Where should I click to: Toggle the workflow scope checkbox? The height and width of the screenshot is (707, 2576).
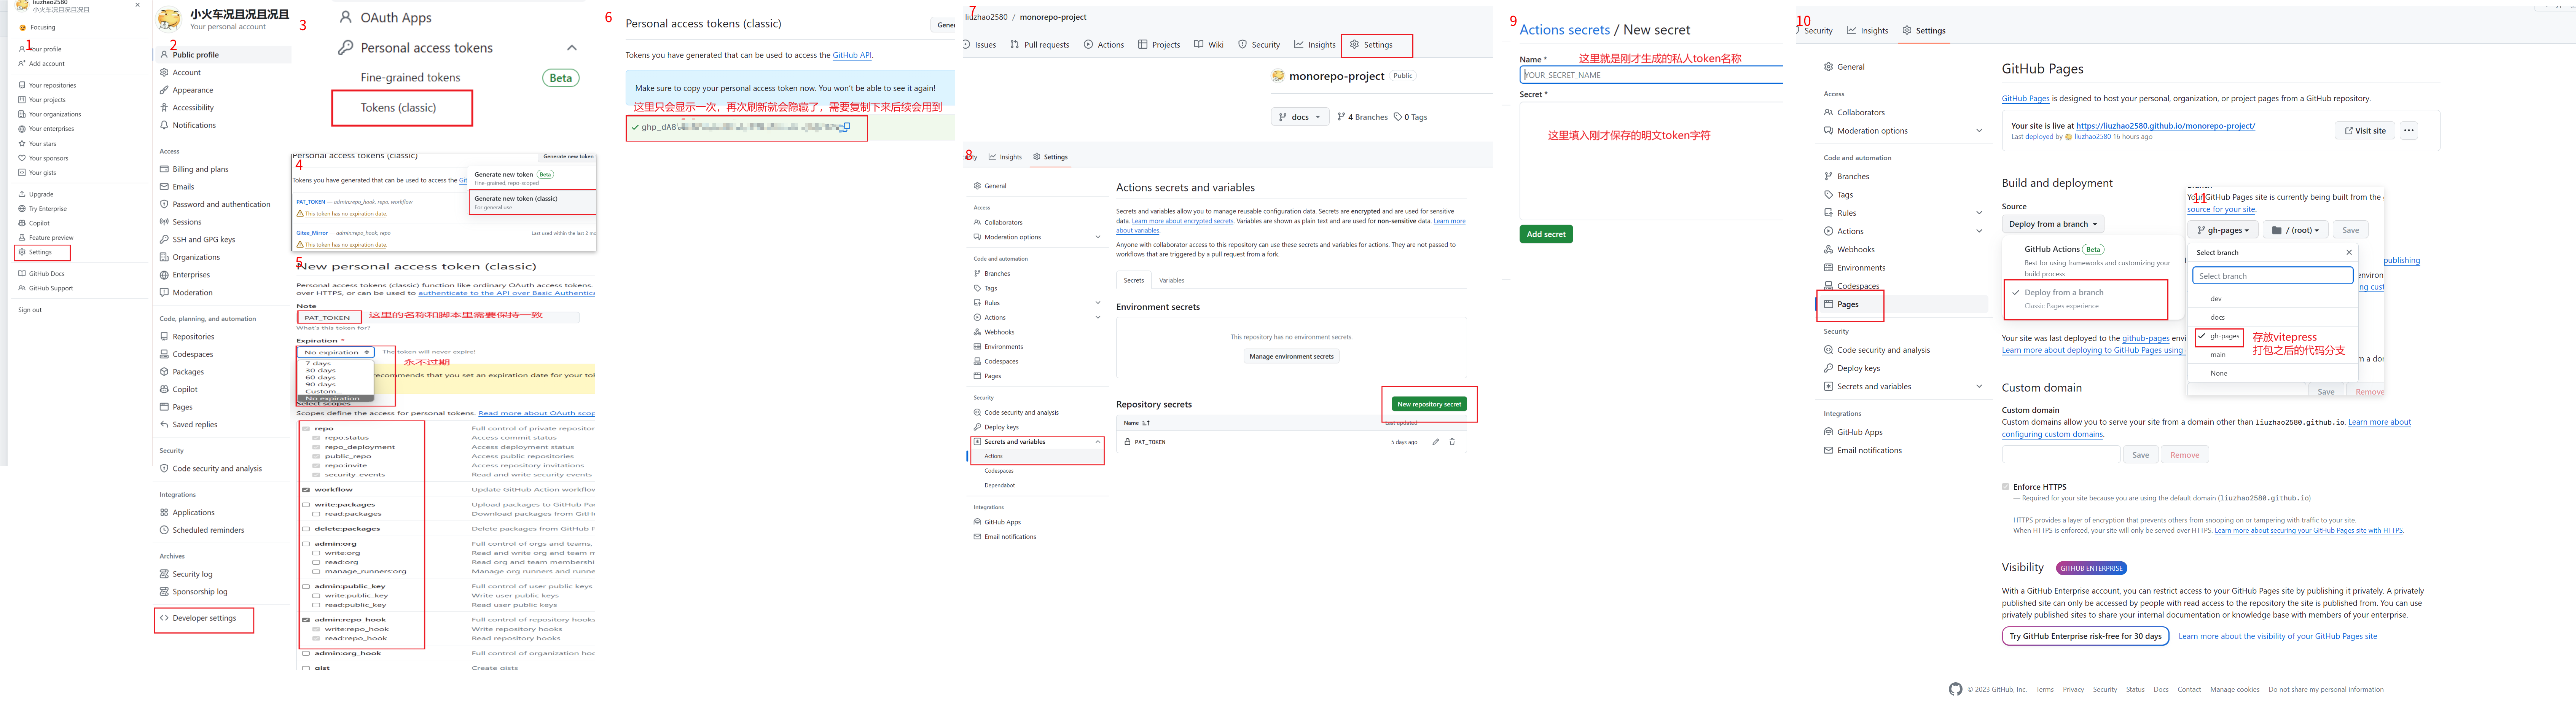306,490
